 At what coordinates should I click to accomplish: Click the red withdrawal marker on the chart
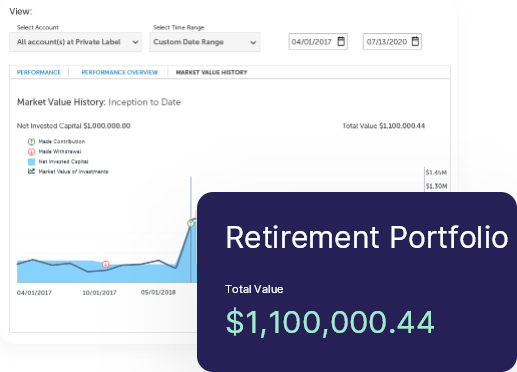click(106, 264)
